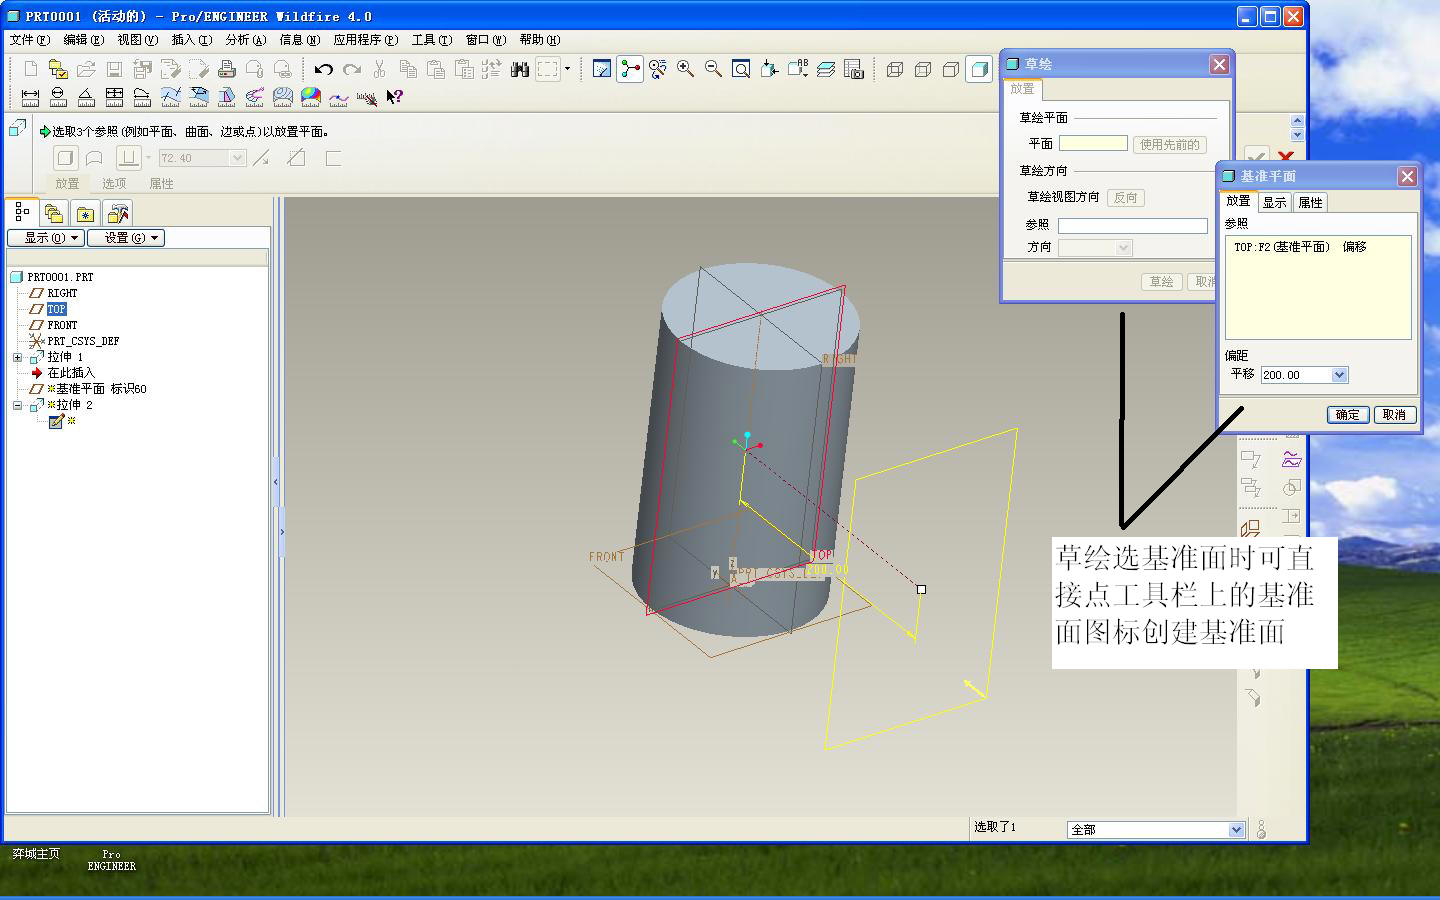This screenshot has width=1440, height=900.
Task: Open the depth option blind dropdown
Action: [148, 158]
